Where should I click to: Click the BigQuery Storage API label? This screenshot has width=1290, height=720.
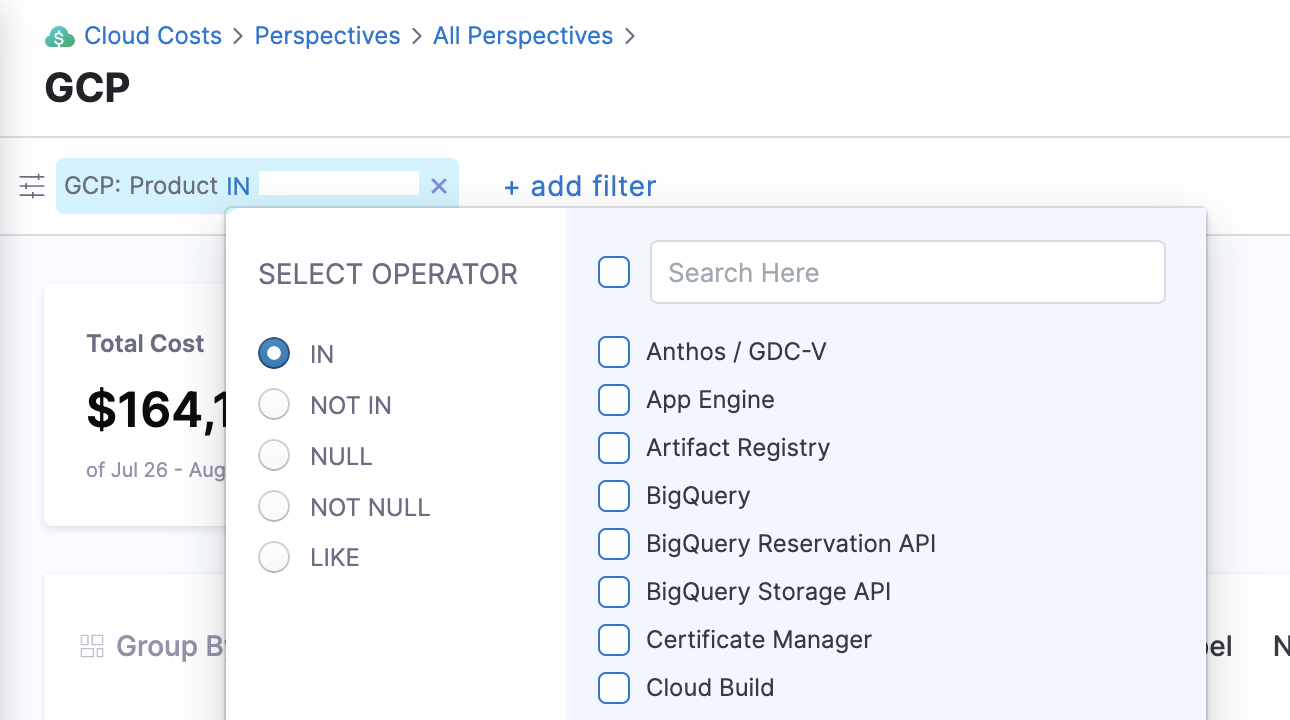point(769,592)
